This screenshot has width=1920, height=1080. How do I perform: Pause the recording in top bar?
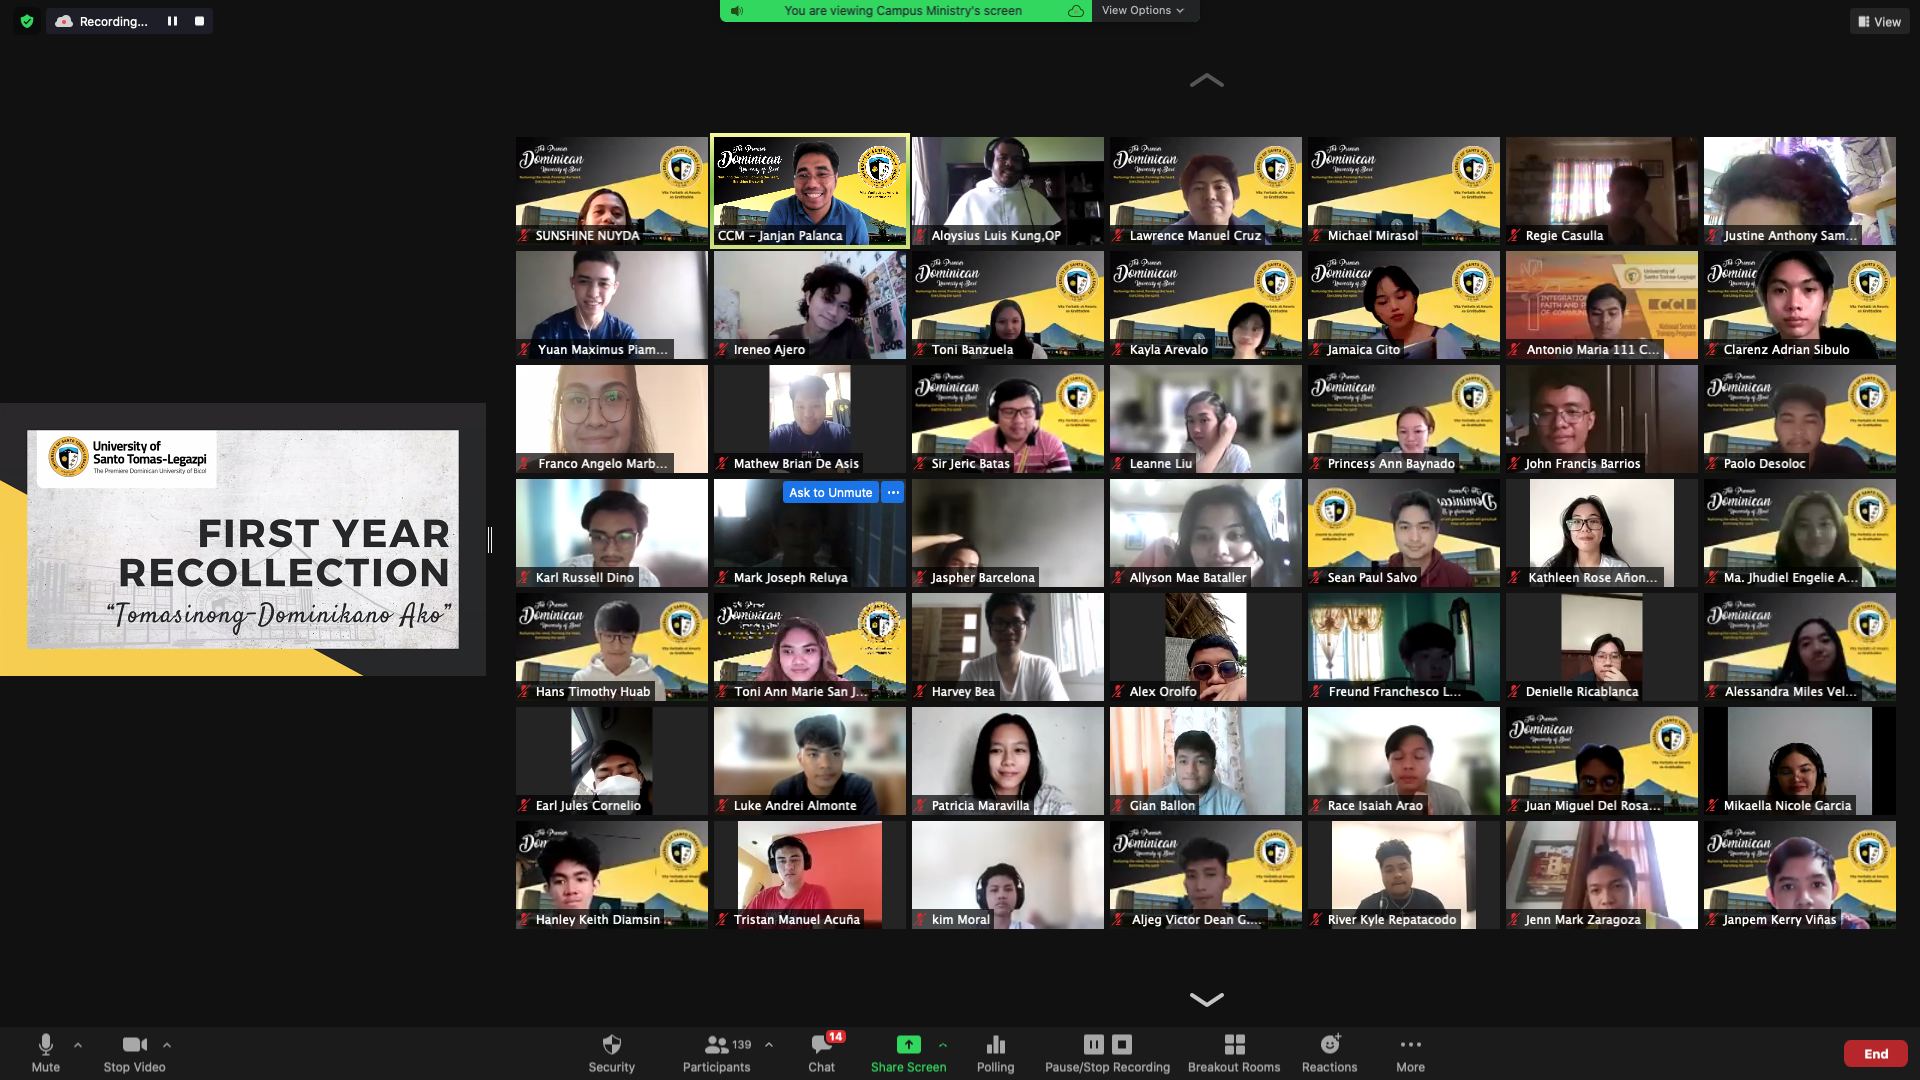point(172,21)
